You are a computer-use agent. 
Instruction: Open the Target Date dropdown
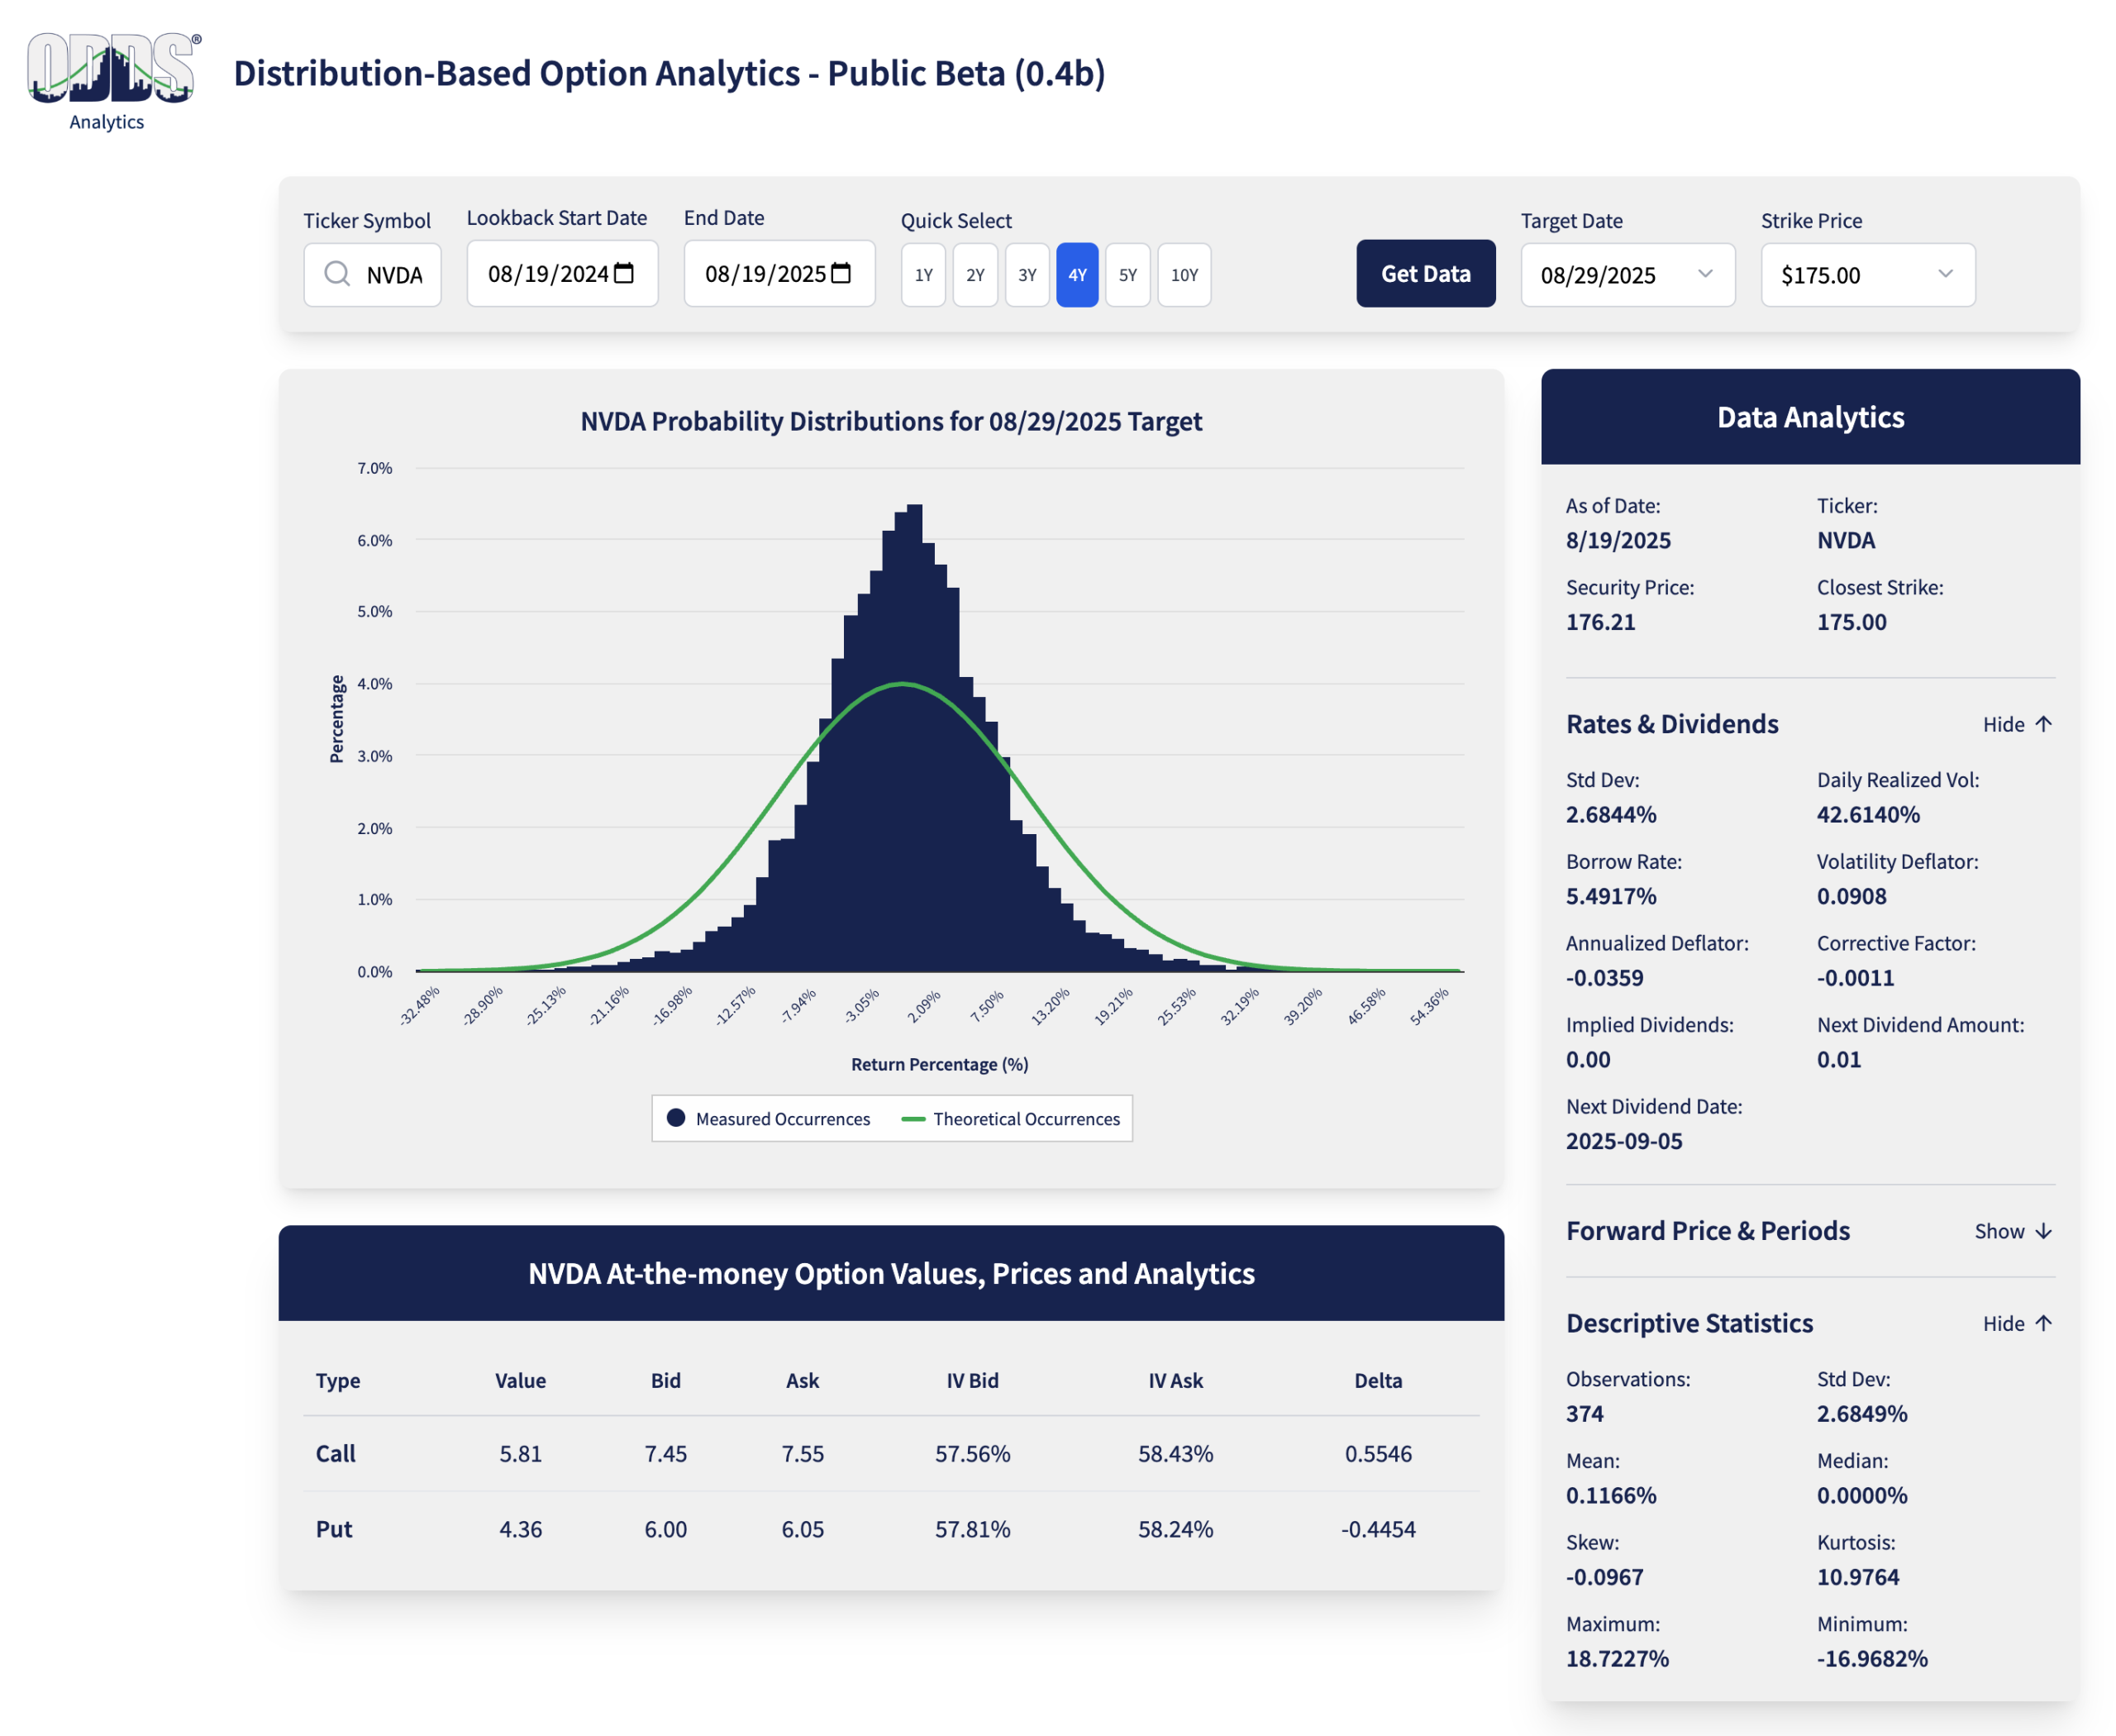point(1627,275)
